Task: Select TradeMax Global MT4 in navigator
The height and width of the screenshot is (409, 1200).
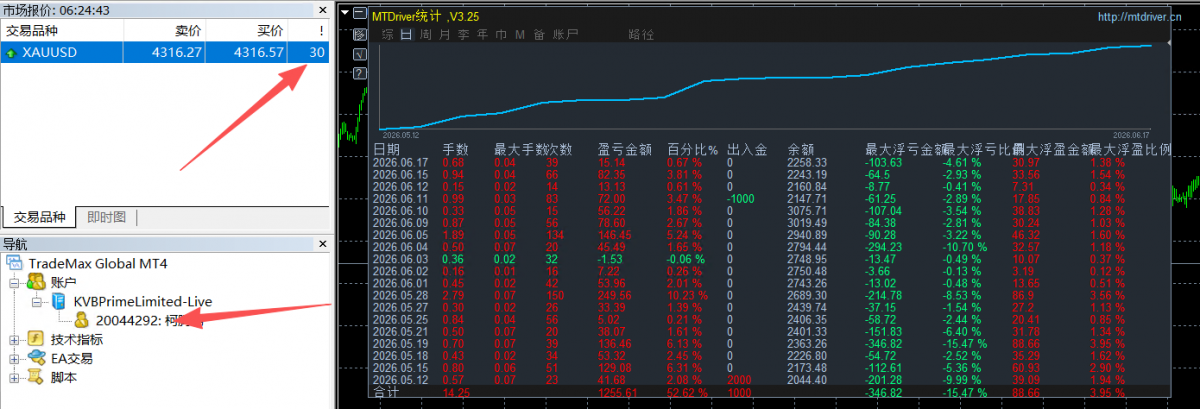Action: click(98, 263)
